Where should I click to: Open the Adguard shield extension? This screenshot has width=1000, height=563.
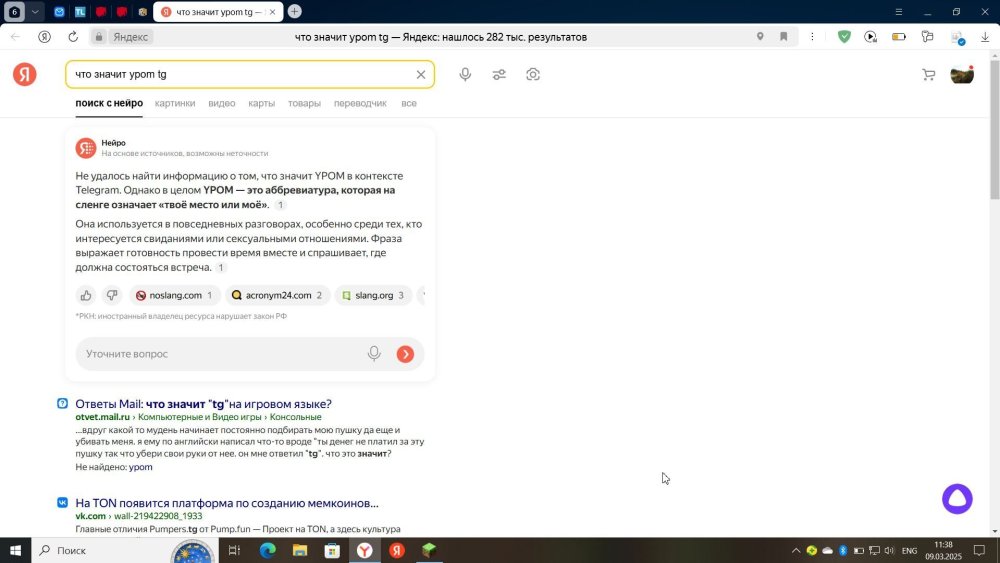[x=844, y=37]
